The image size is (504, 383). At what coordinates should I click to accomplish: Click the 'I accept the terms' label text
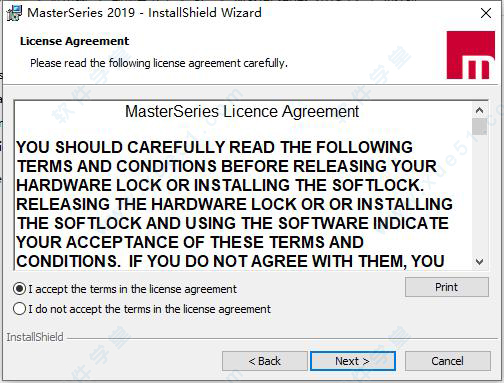coord(133,289)
